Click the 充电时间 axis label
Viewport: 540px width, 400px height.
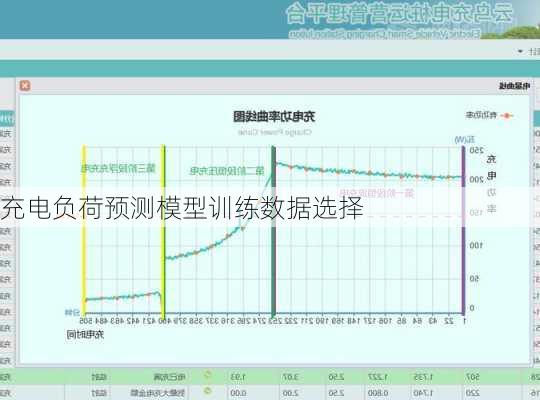point(85,334)
